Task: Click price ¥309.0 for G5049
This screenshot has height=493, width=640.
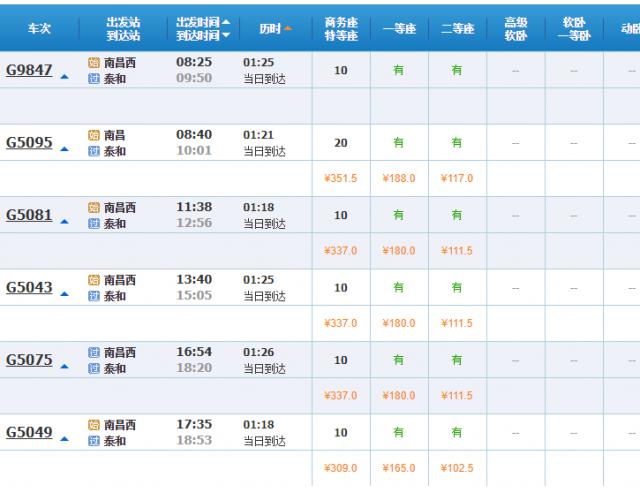Action: [340, 468]
